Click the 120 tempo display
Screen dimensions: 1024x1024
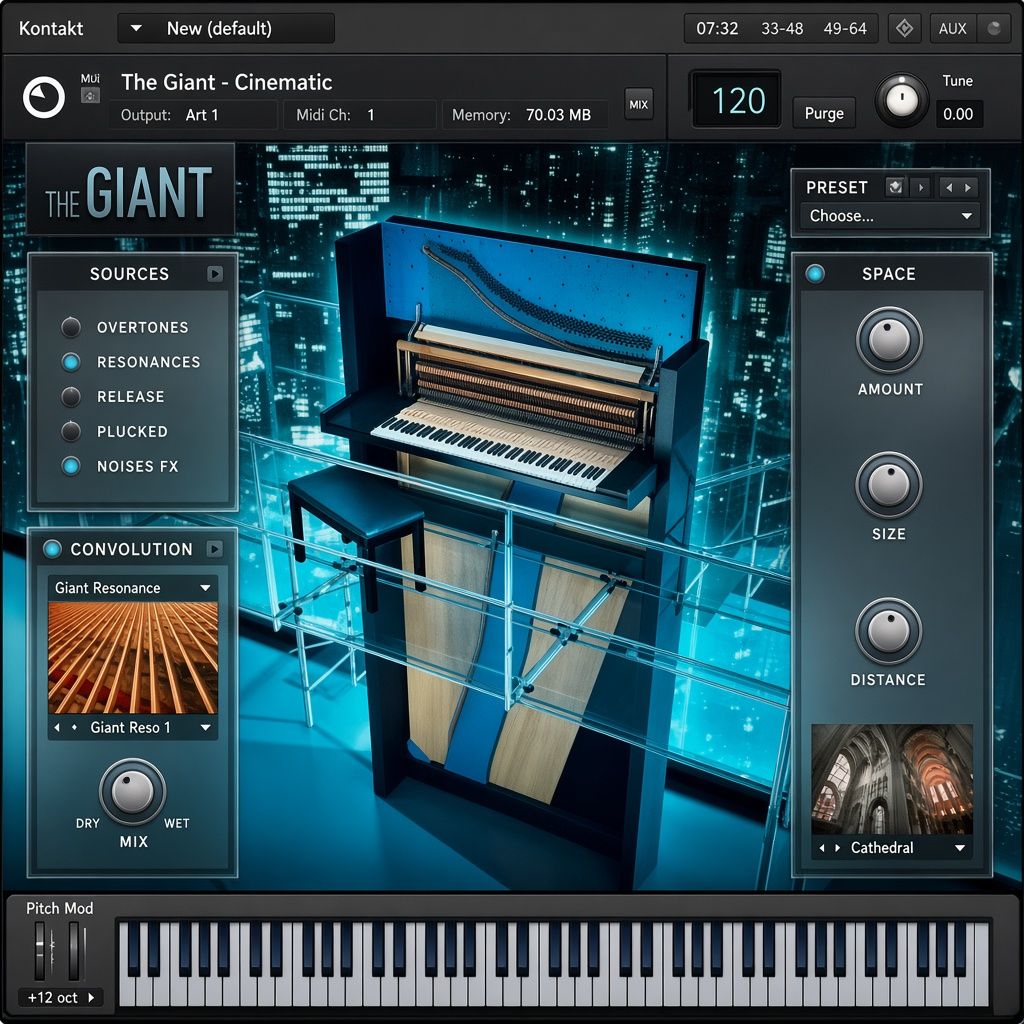point(737,101)
